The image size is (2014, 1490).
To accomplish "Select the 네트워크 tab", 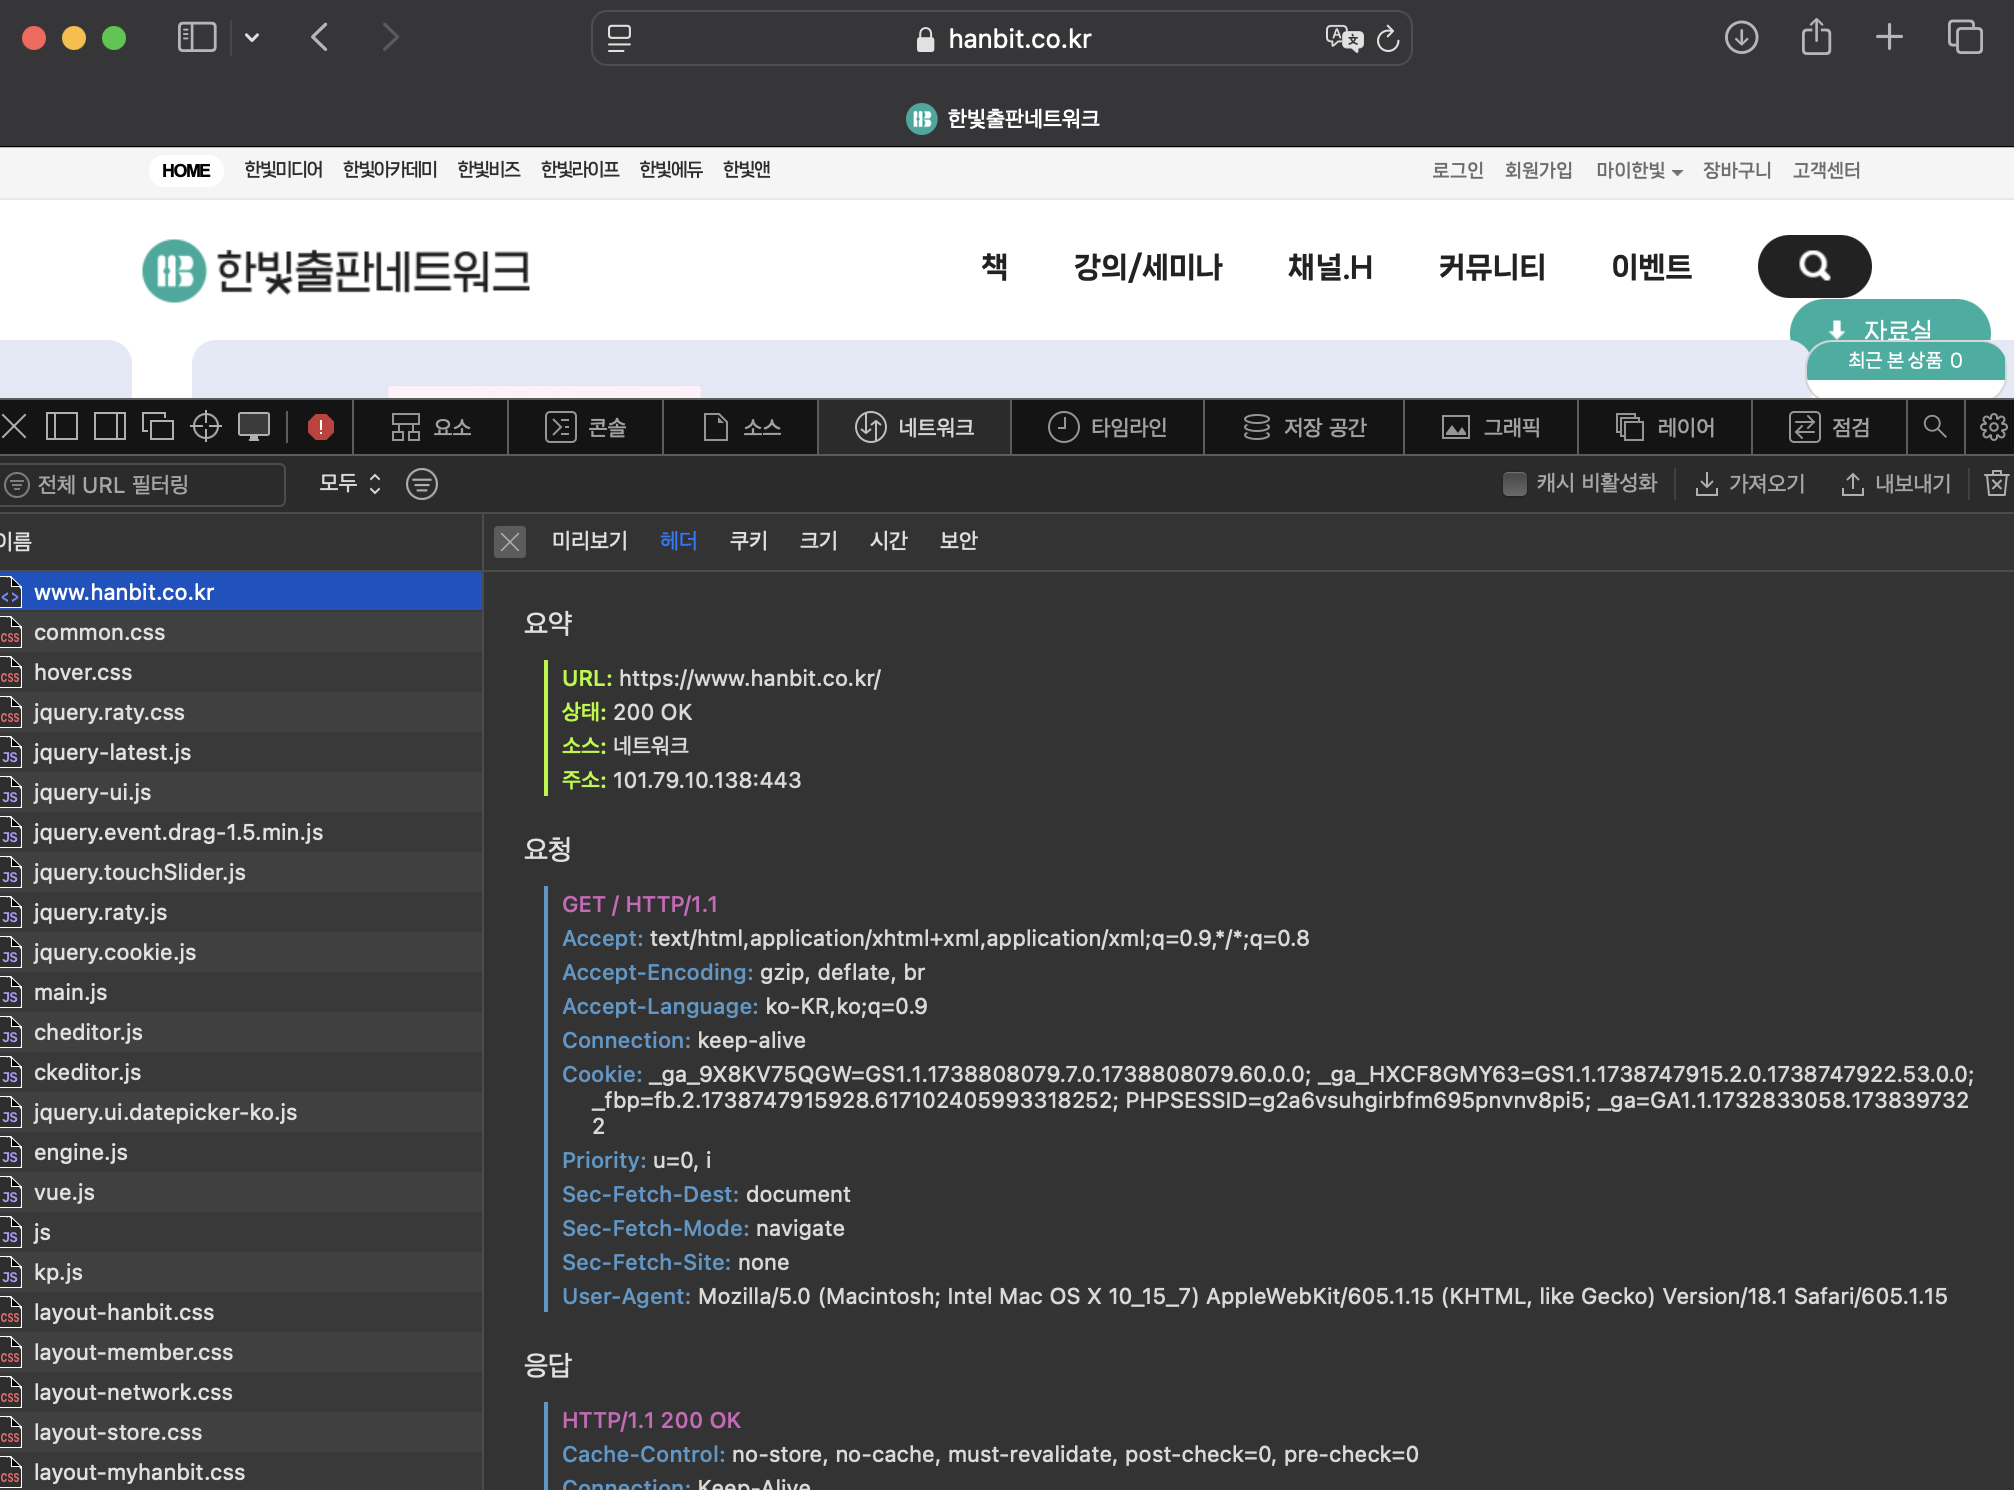I will (915, 427).
